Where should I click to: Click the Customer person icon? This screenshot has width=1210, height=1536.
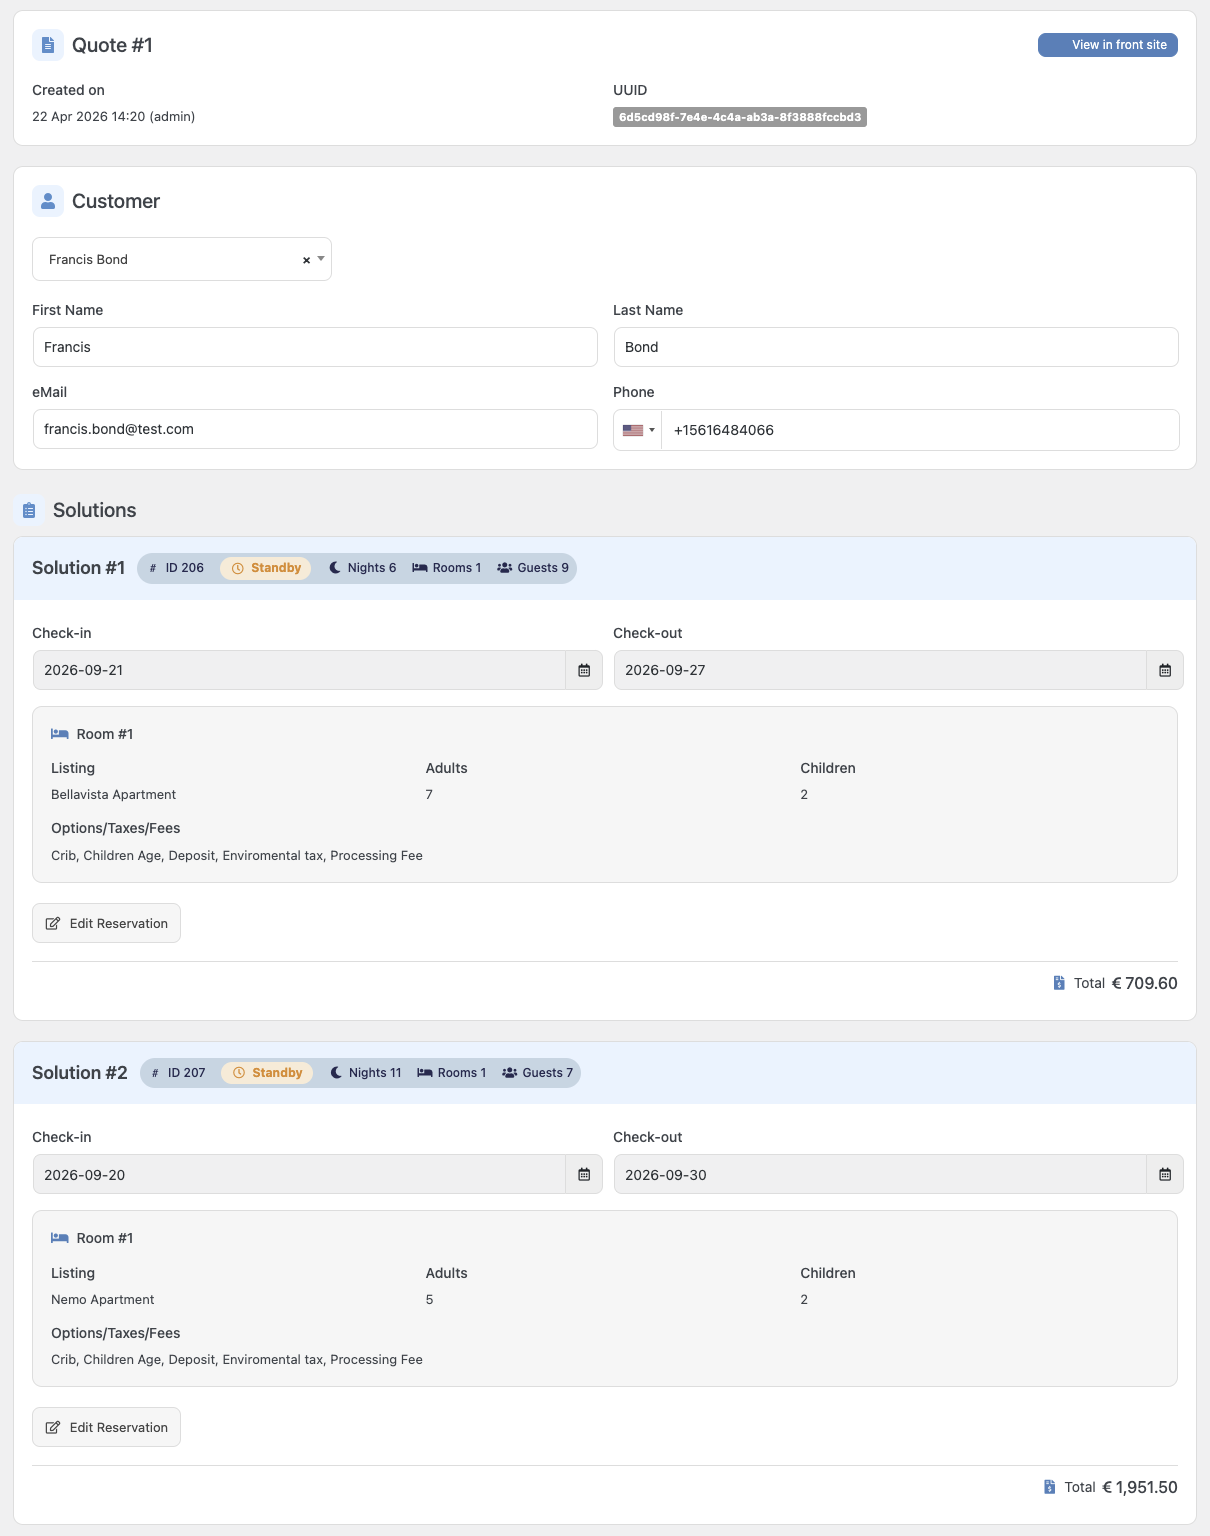[x=48, y=201]
